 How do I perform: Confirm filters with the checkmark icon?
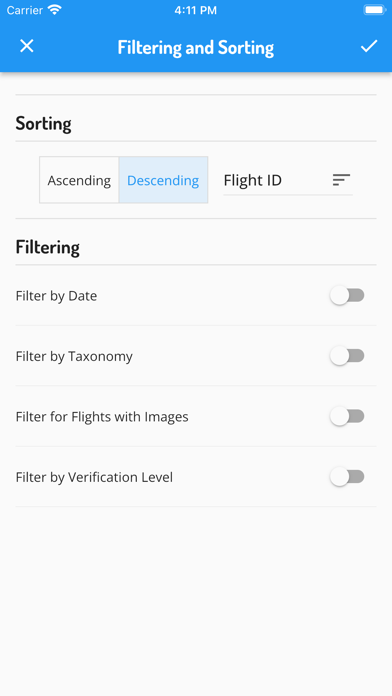(x=368, y=46)
